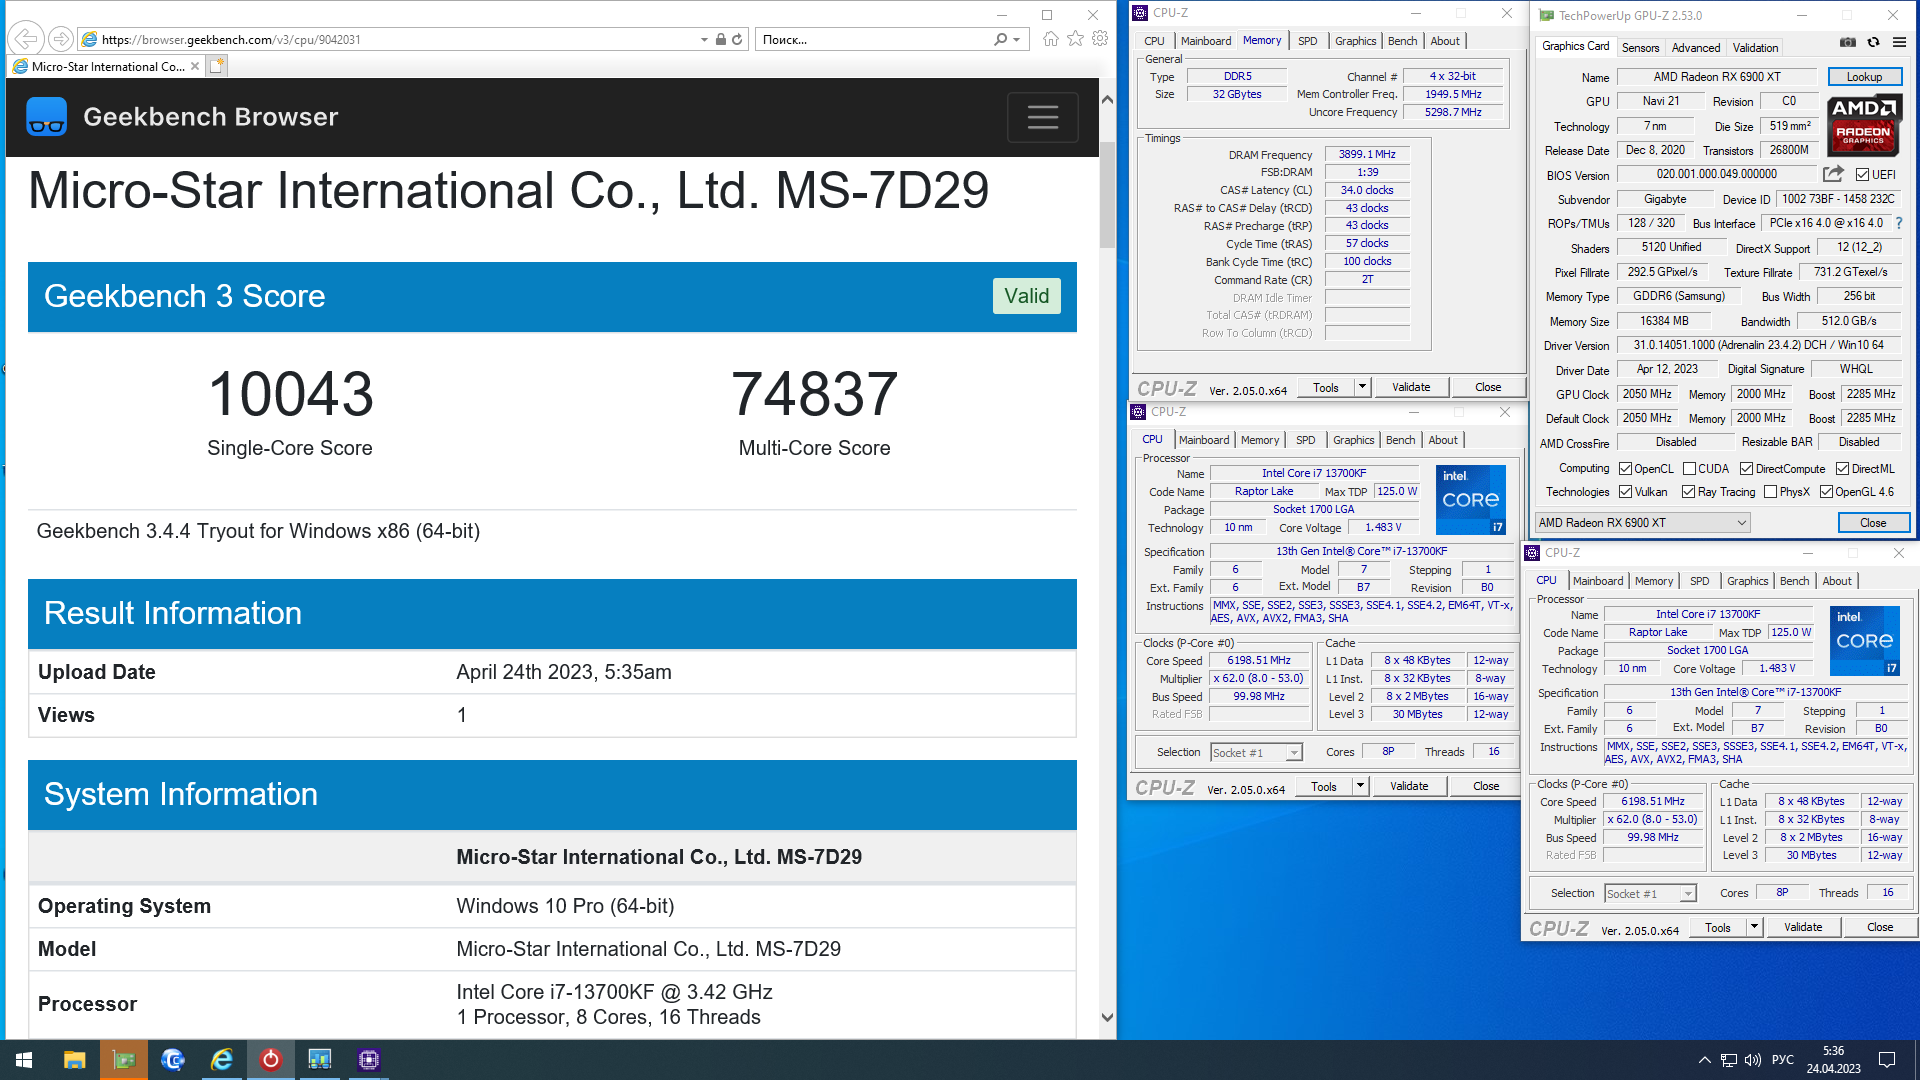Go back in Internet Explorer
1920x1080 pixels.
pos(26,39)
